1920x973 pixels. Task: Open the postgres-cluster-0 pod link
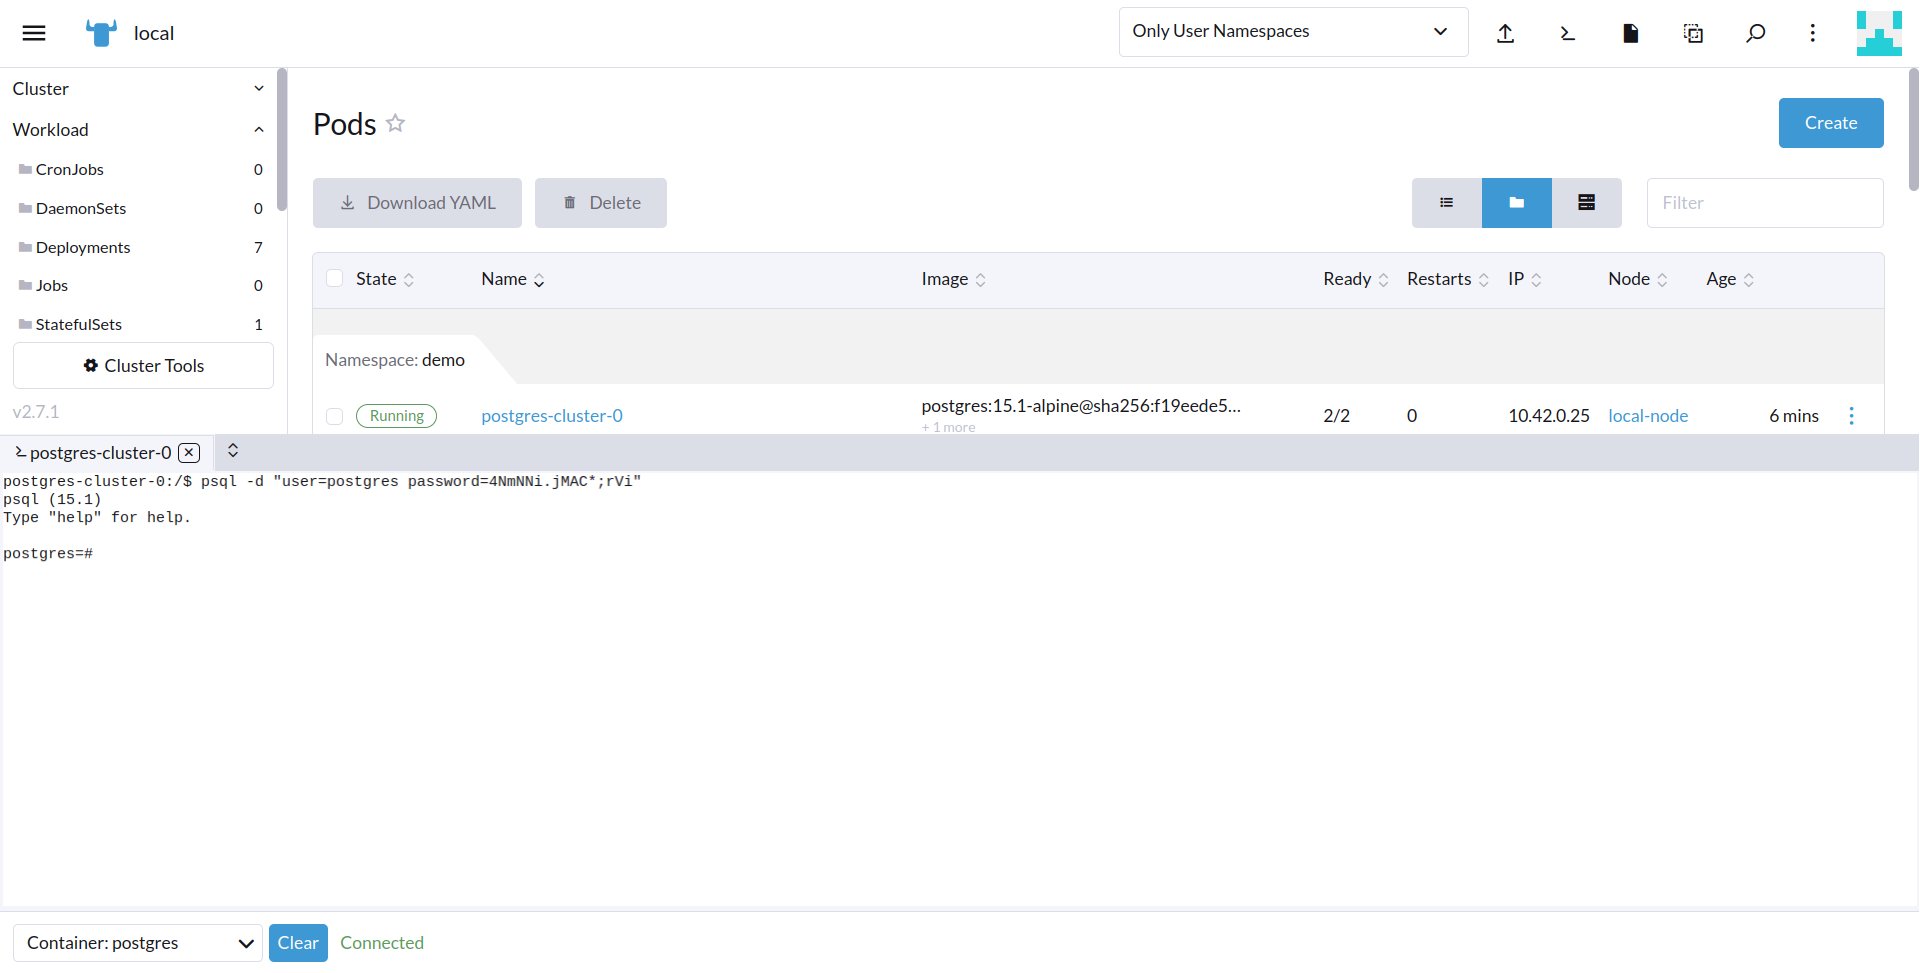551,415
